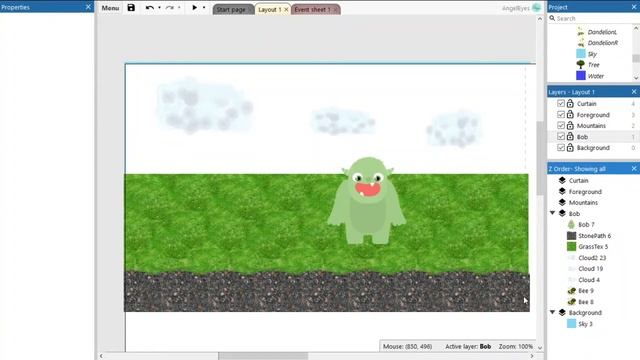Close the Properties panel
640x360 pixels.
[88, 7]
